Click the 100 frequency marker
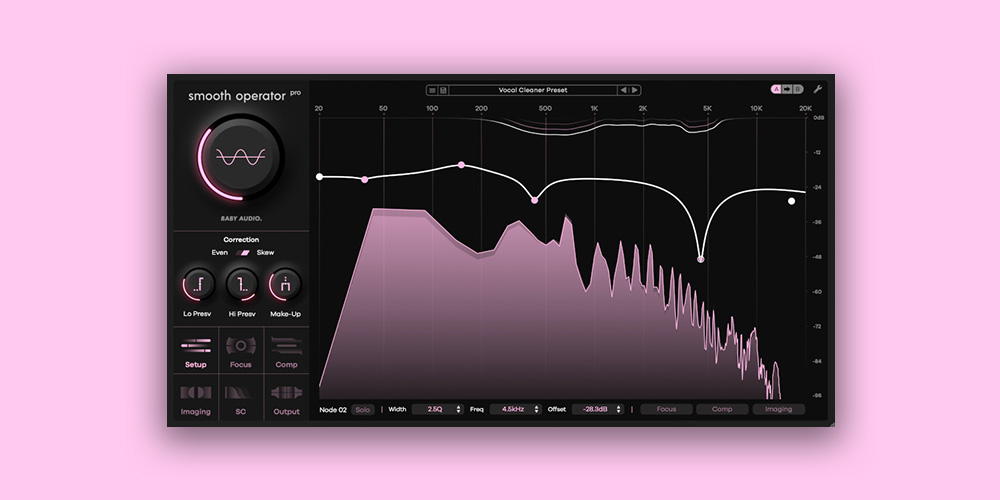 click(432, 108)
